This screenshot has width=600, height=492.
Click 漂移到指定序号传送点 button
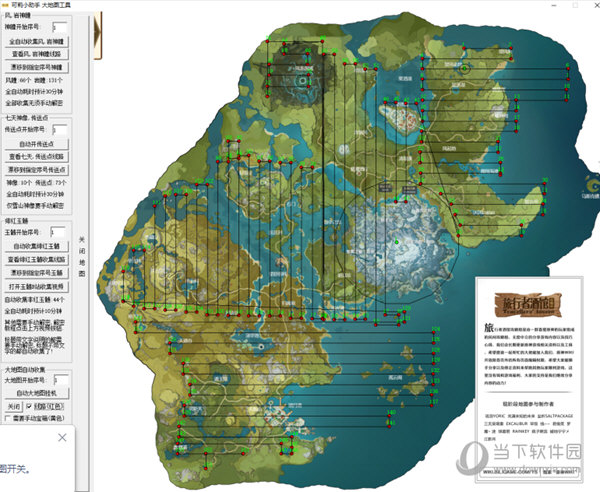click(x=37, y=169)
